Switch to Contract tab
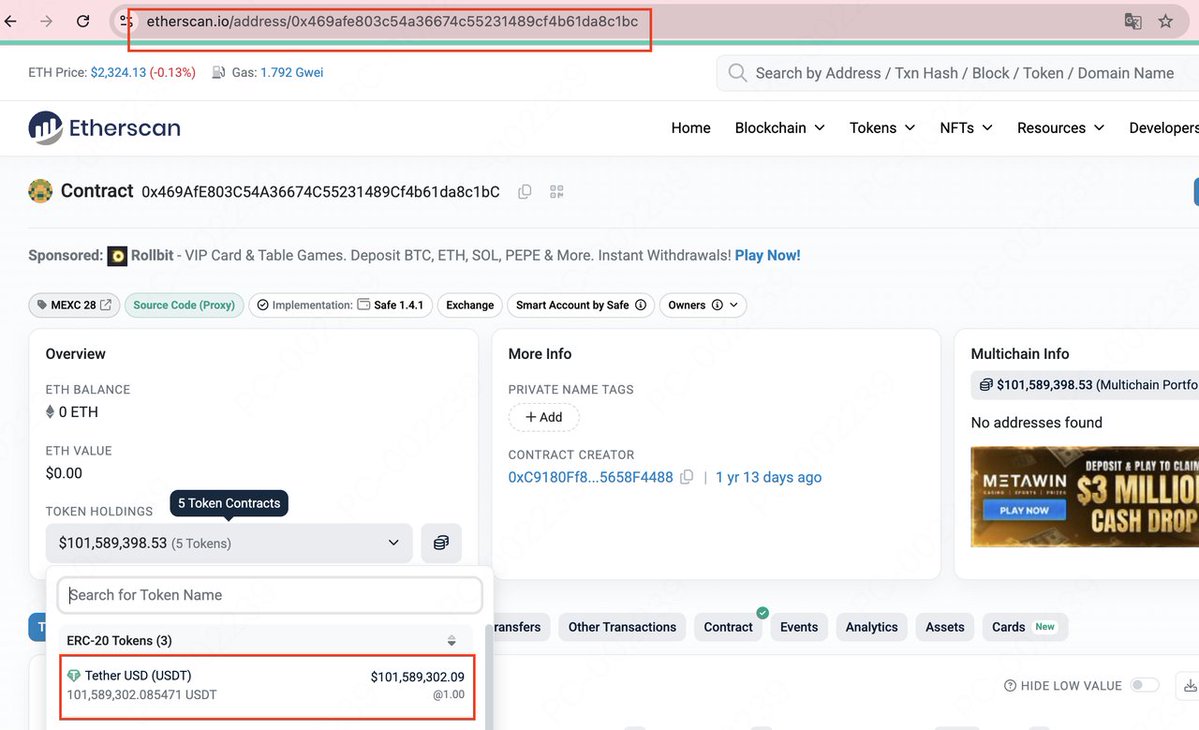1199x730 pixels. pos(728,627)
